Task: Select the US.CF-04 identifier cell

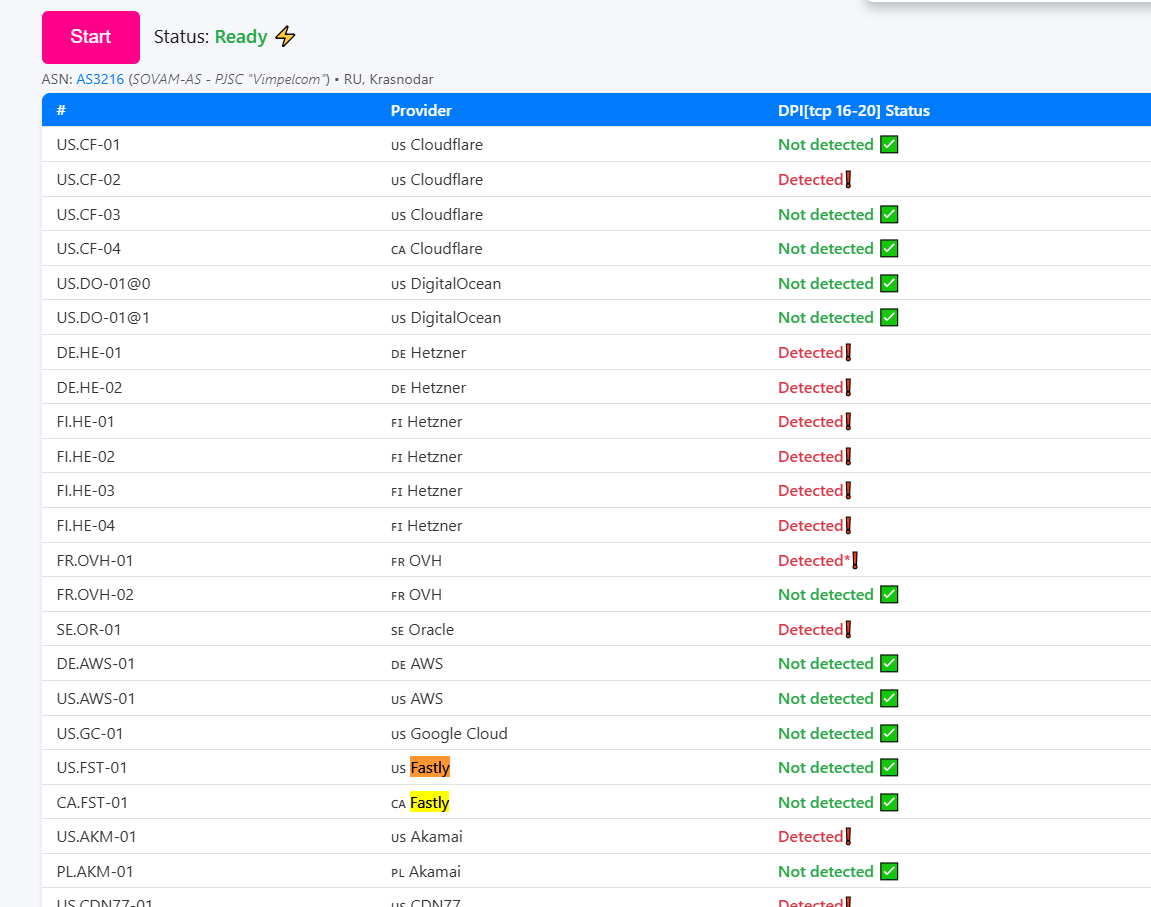Action: pos(88,249)
